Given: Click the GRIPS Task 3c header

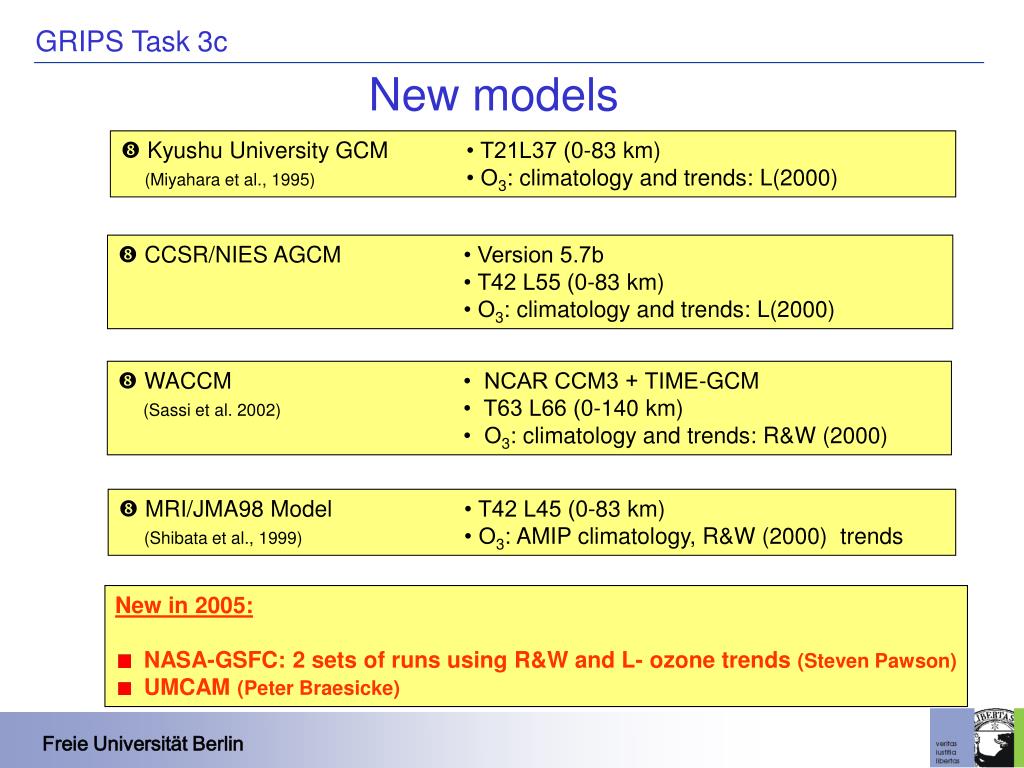Looking at the screenshot, I should 131,42.
